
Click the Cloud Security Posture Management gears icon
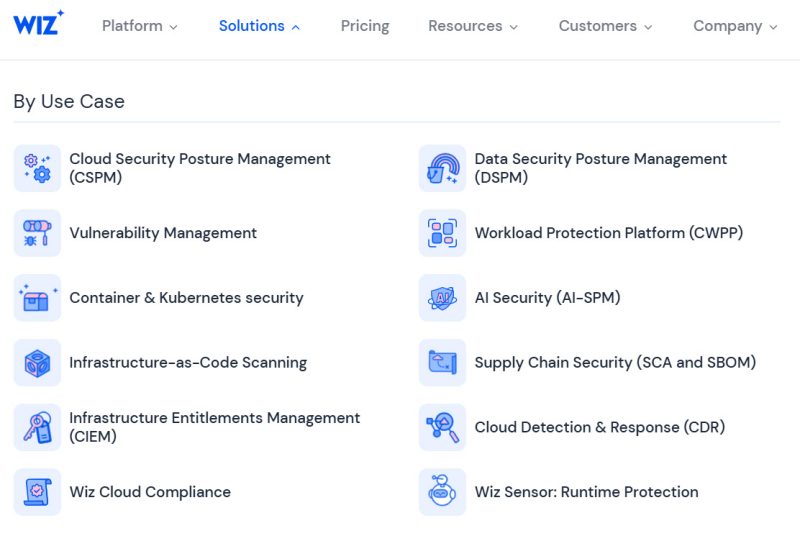(x=37, y=168)
